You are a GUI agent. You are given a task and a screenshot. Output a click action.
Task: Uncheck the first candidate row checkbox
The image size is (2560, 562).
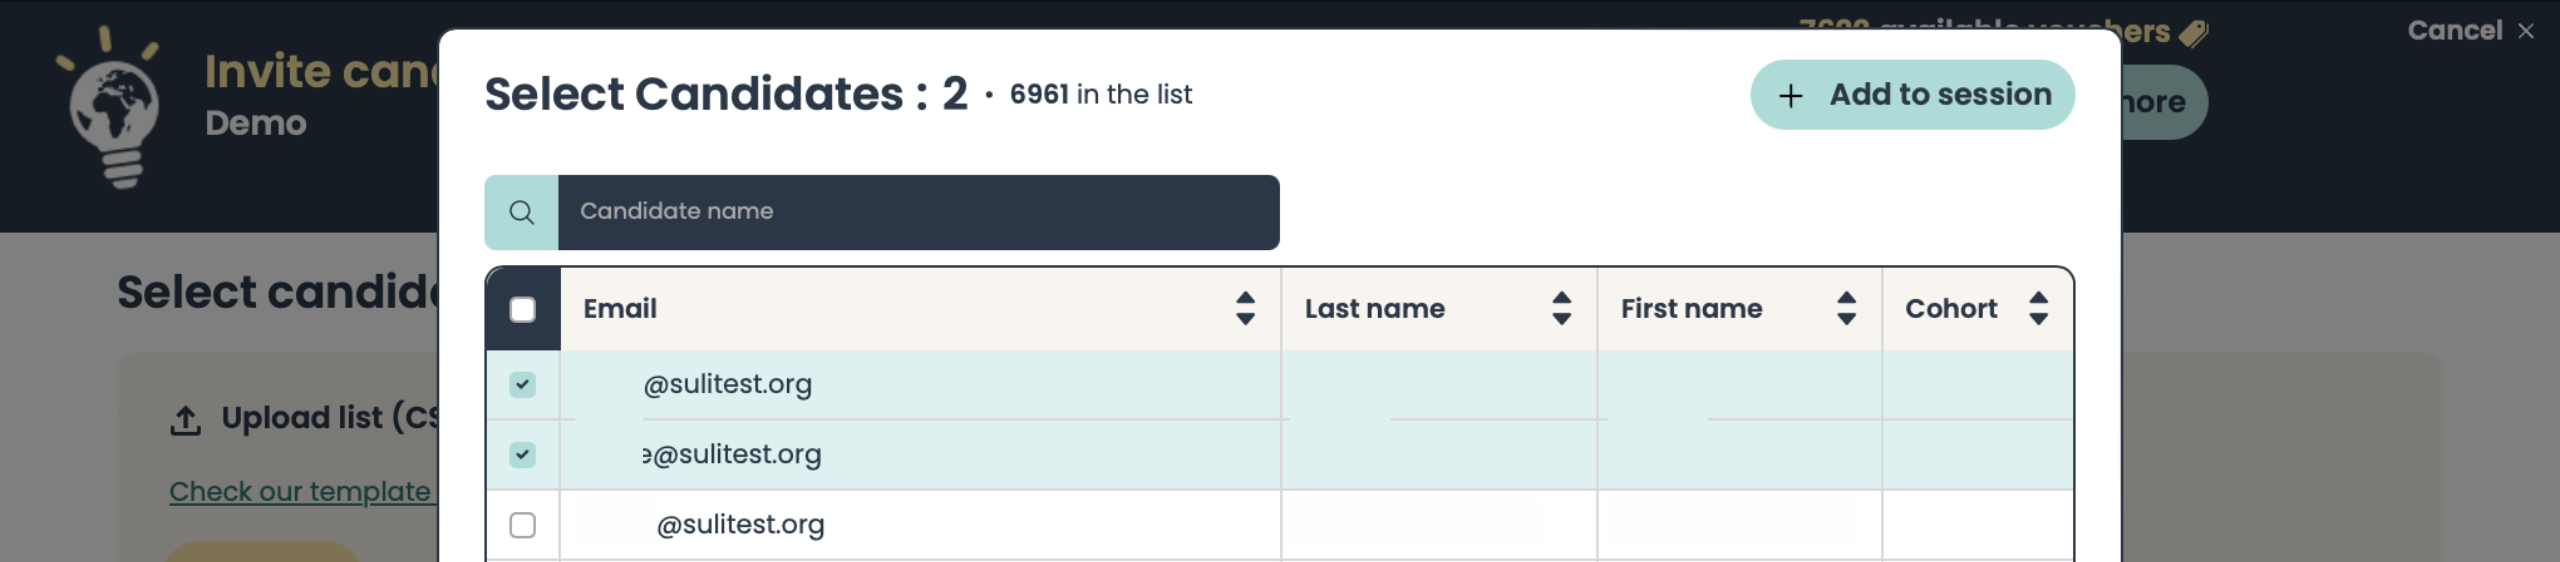(522, 385)
